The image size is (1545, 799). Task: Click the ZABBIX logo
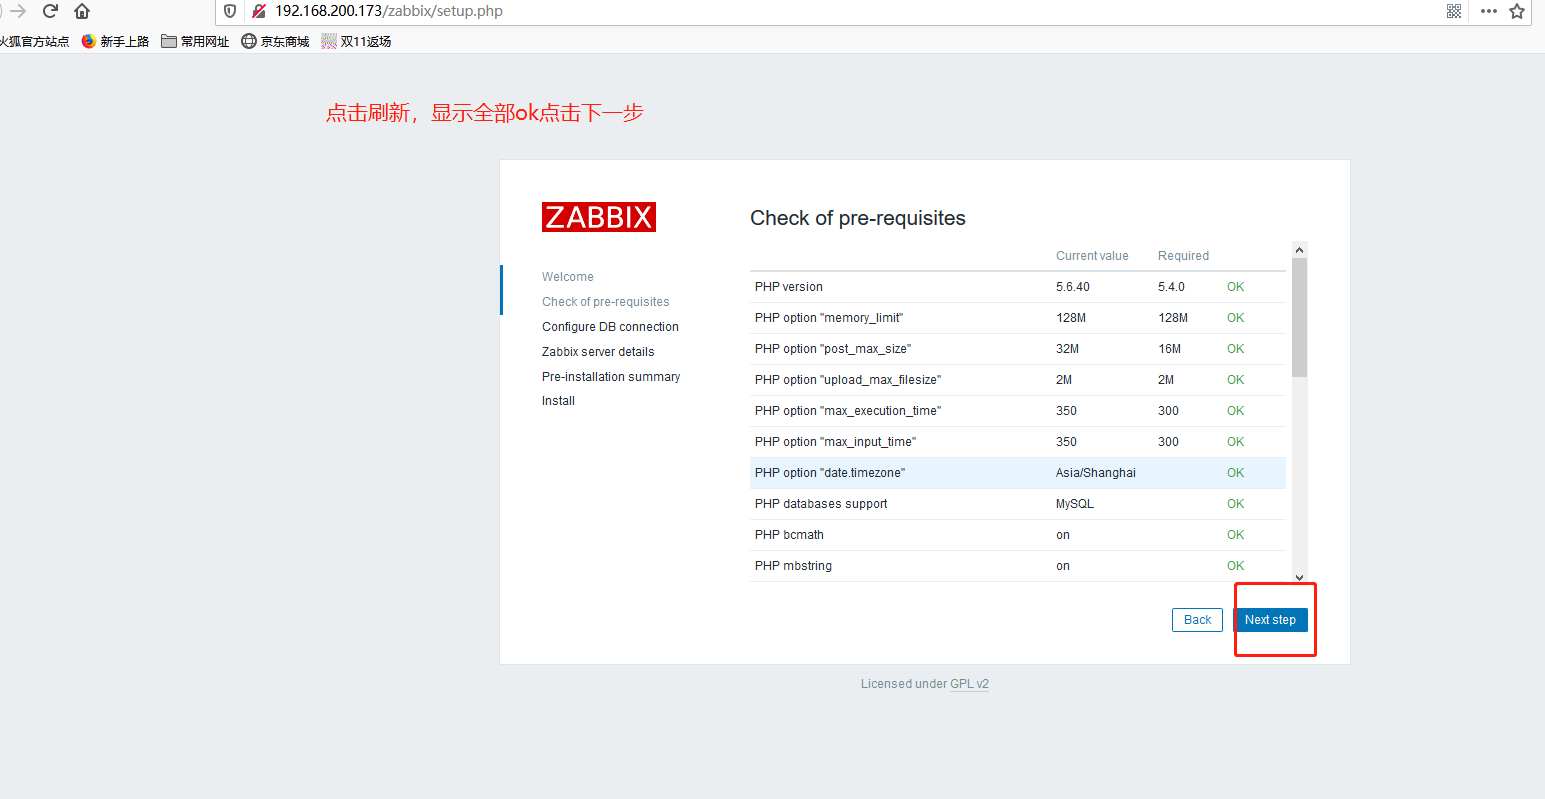599,217
